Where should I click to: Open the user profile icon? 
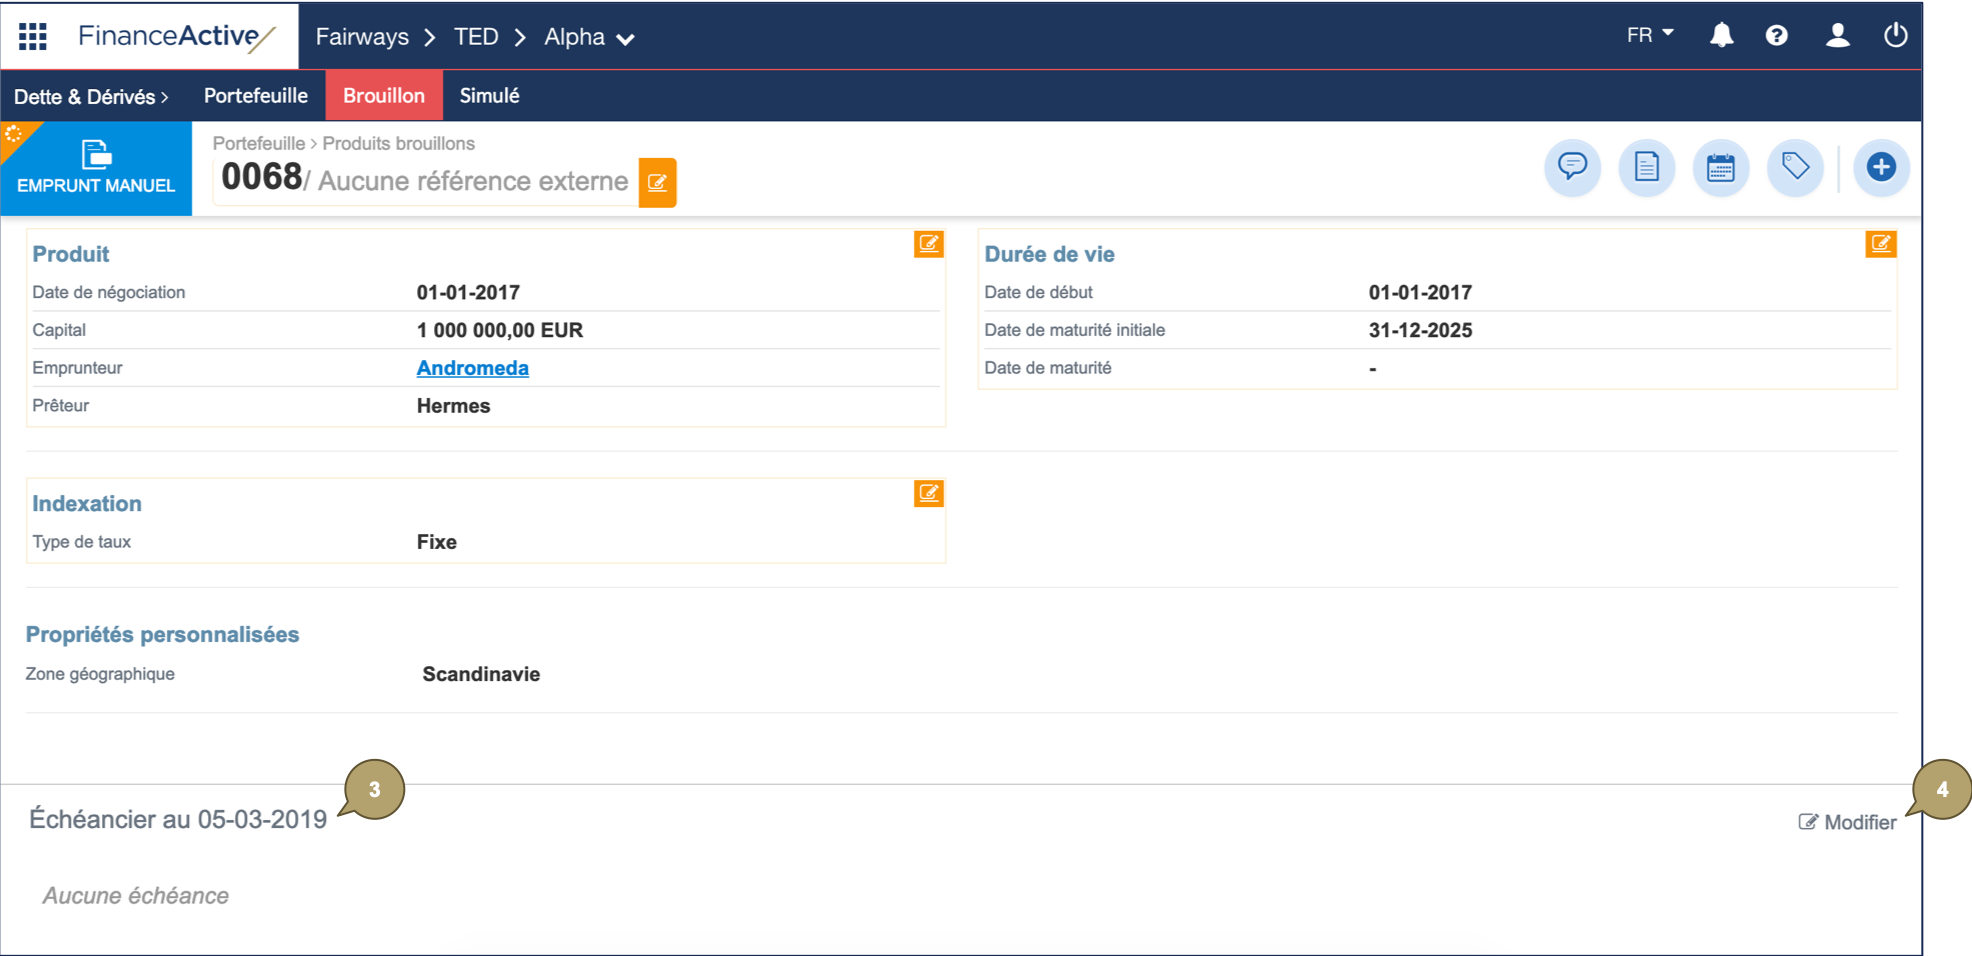point(1837,34)
